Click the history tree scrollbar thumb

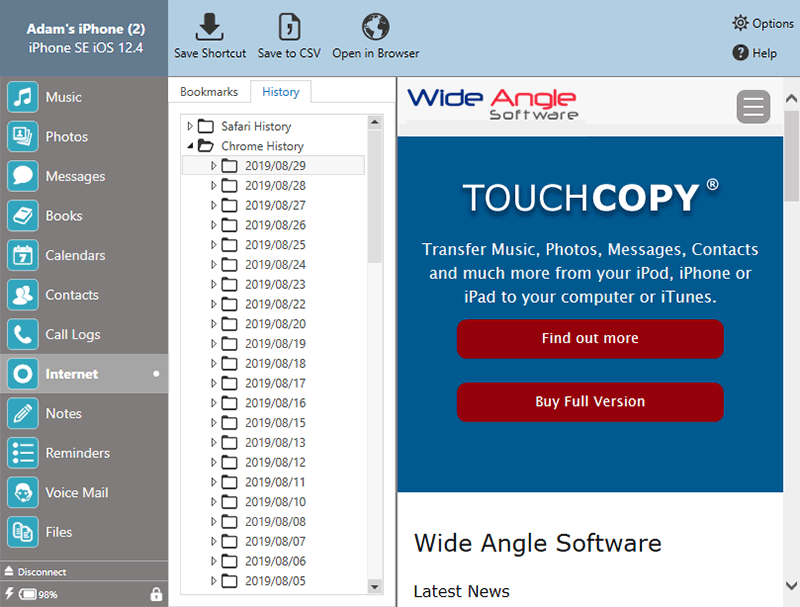pyautogui.click(x=375, y=197)
